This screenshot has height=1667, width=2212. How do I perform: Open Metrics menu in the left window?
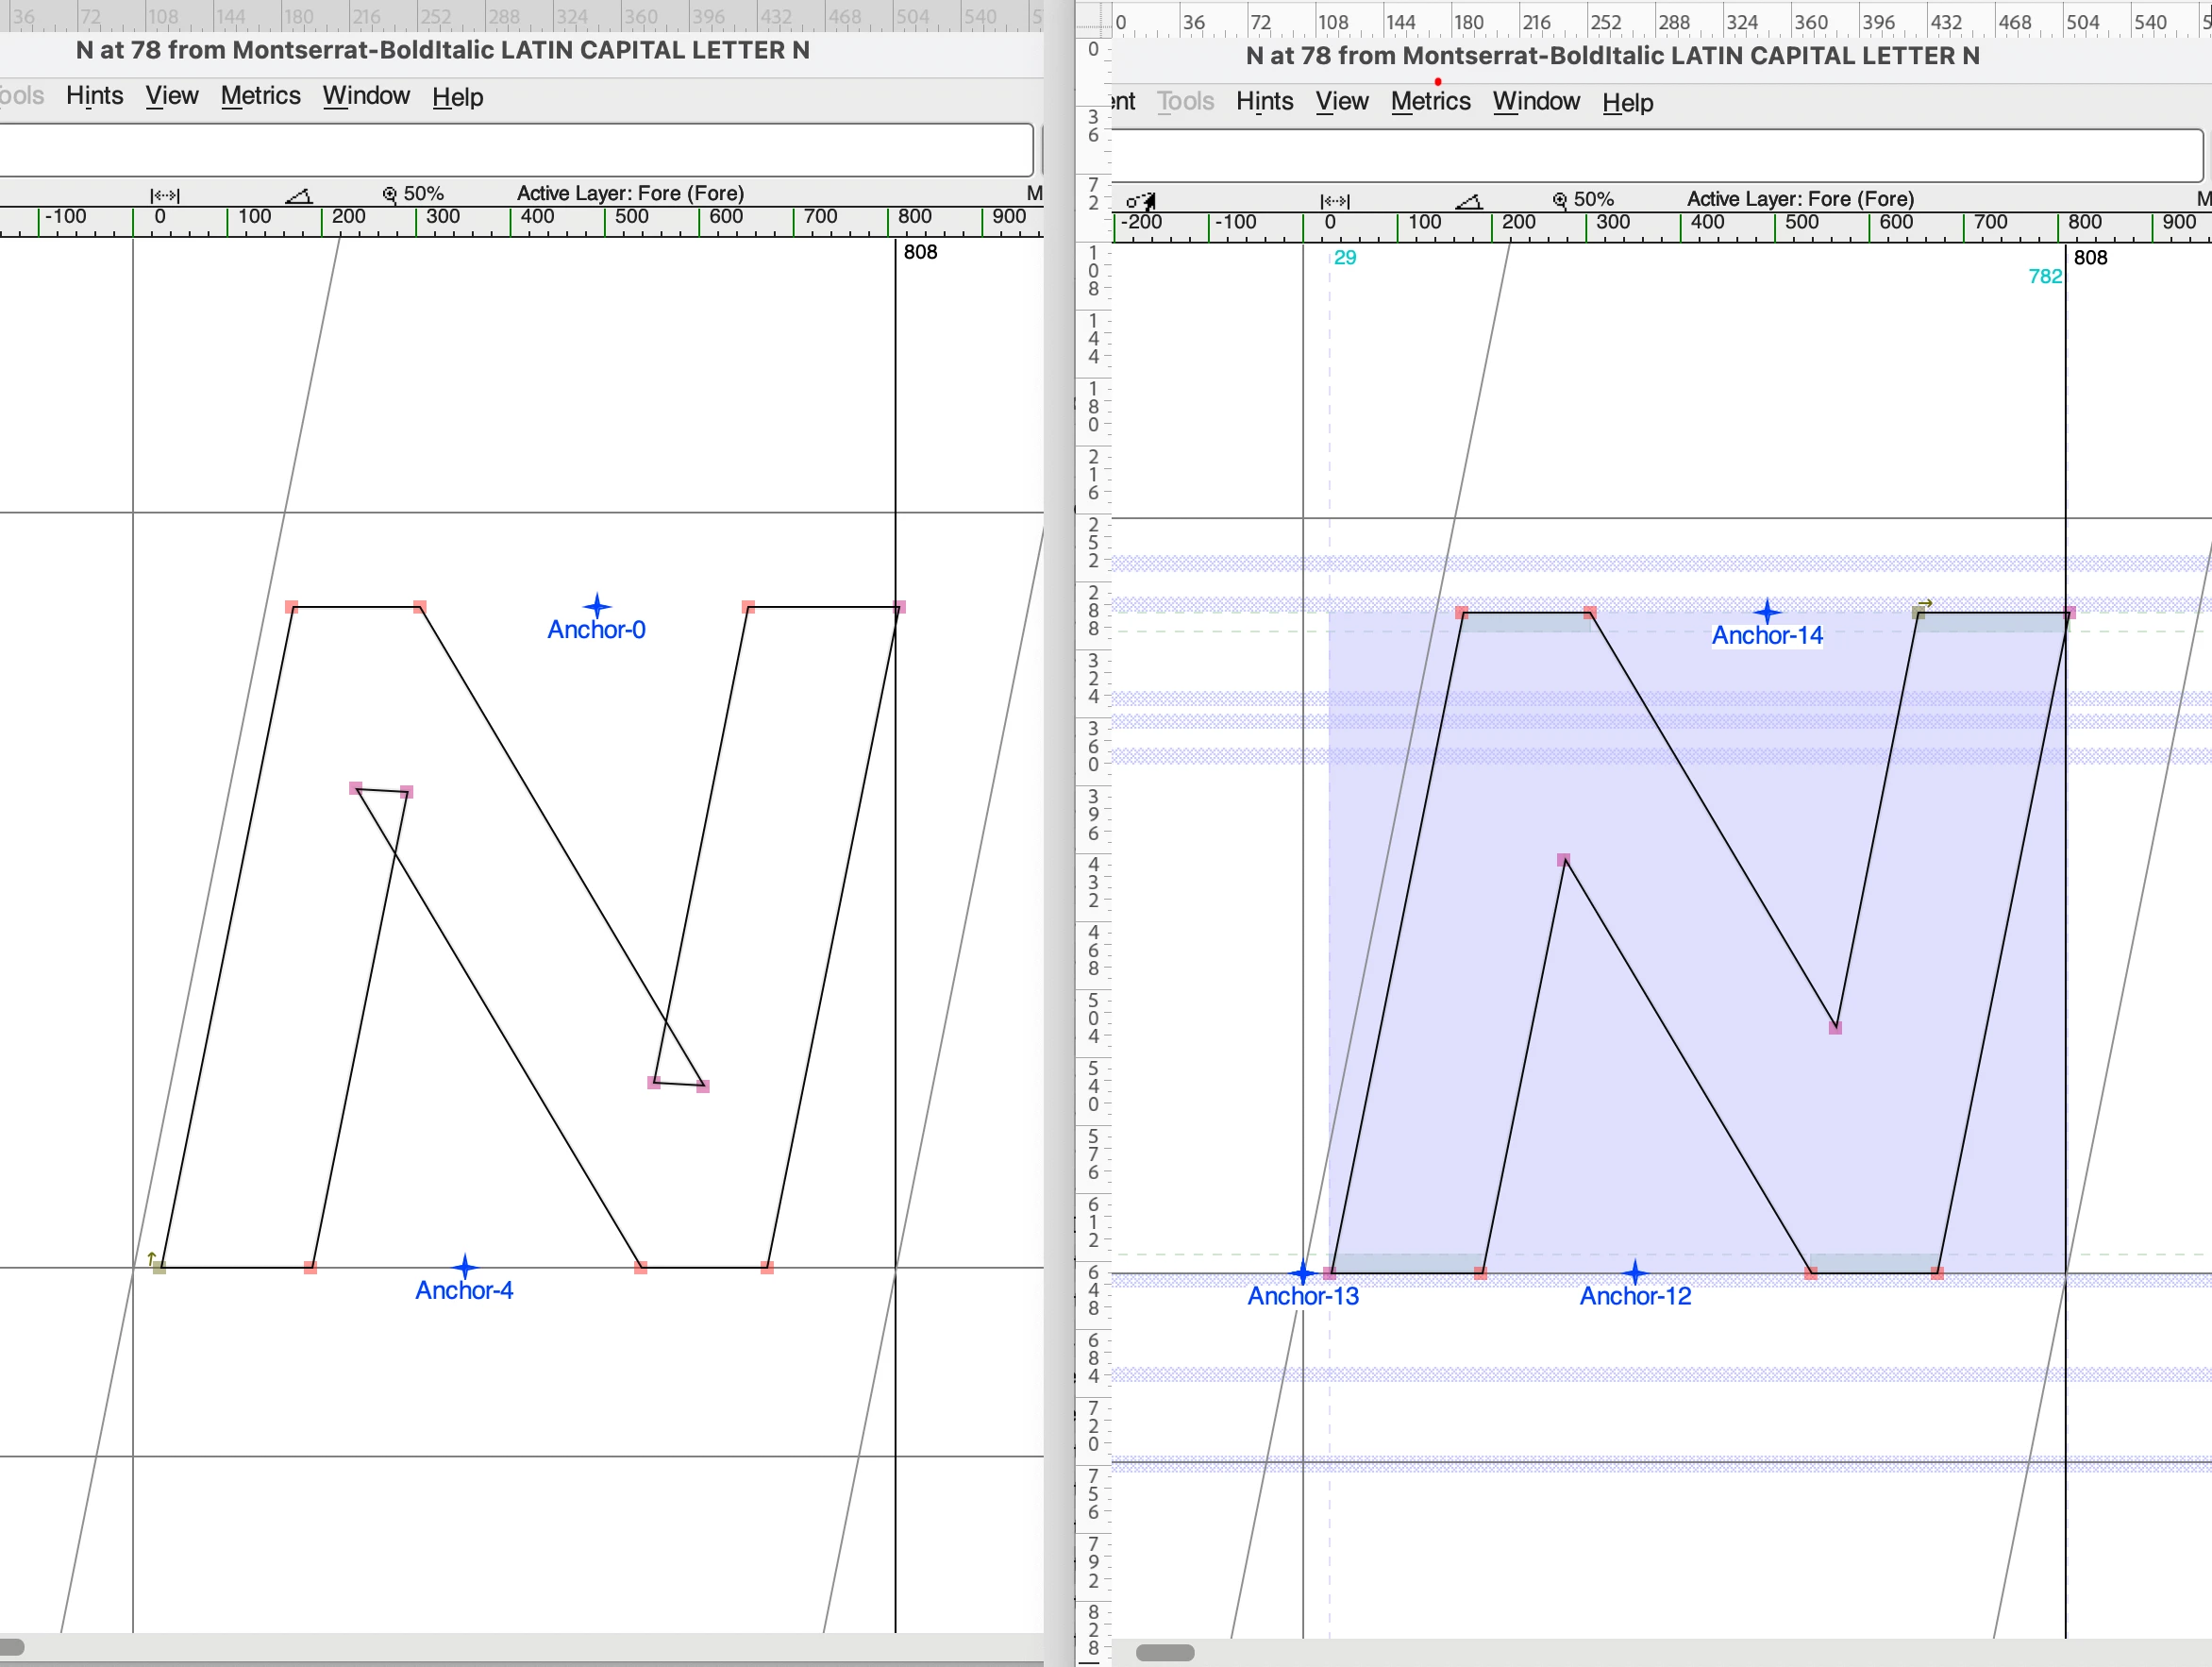(260, 96)
